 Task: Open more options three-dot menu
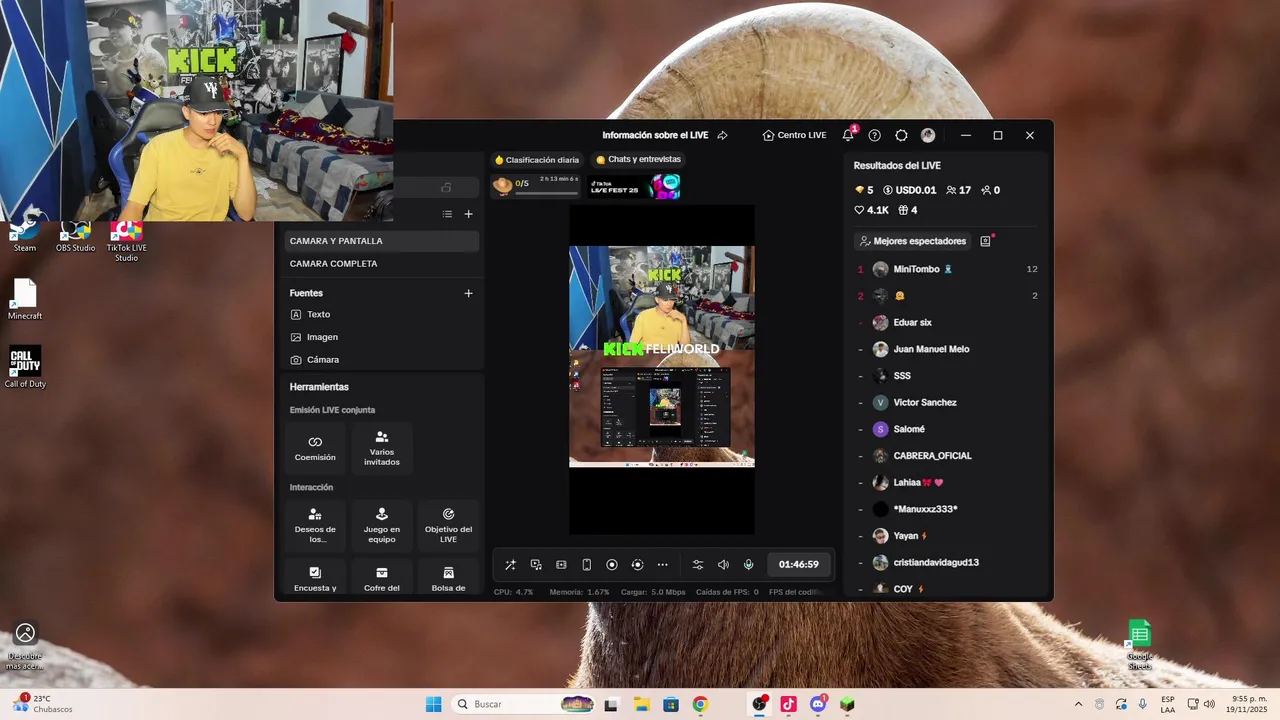662,565
